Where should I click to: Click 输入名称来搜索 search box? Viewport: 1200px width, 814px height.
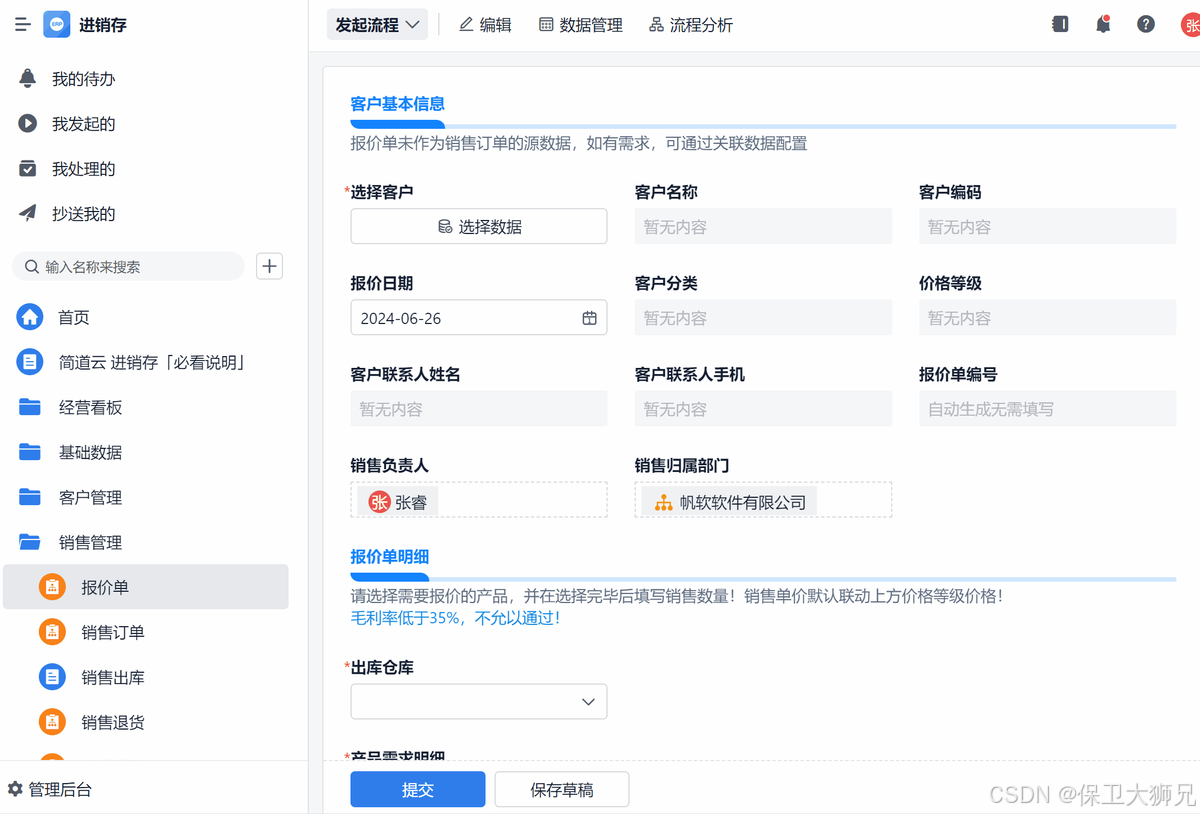[128, 266]
